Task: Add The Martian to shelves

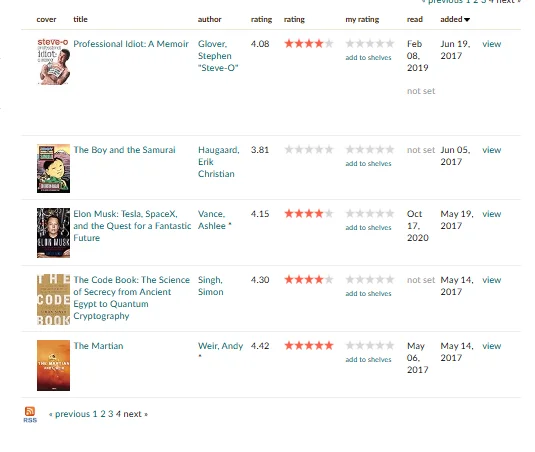Action: (x=368, y=360)
